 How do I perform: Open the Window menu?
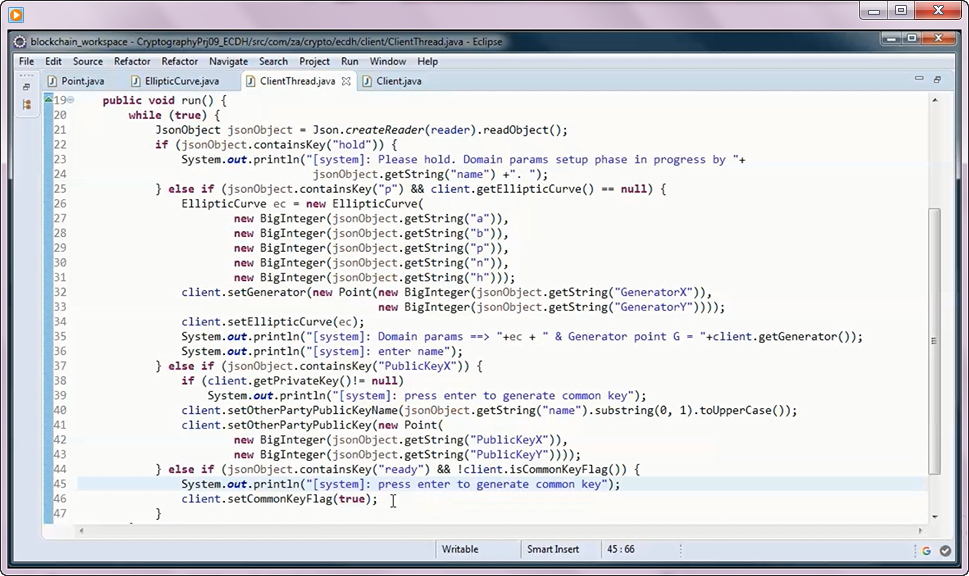click(x=387, y=61)
